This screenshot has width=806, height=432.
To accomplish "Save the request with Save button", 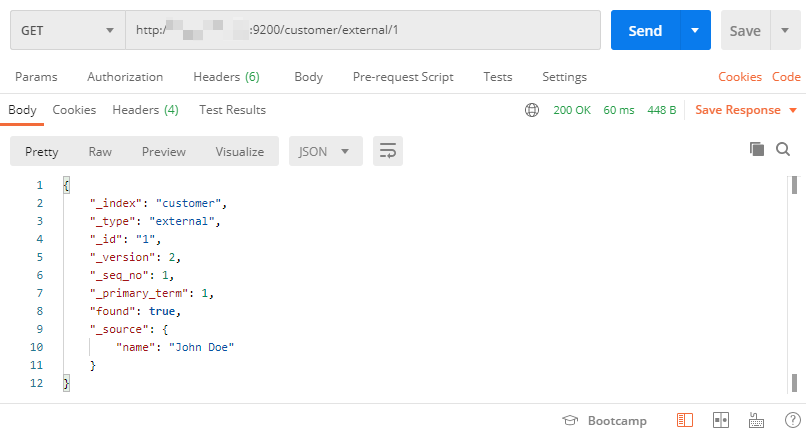I will pos(745,31).
